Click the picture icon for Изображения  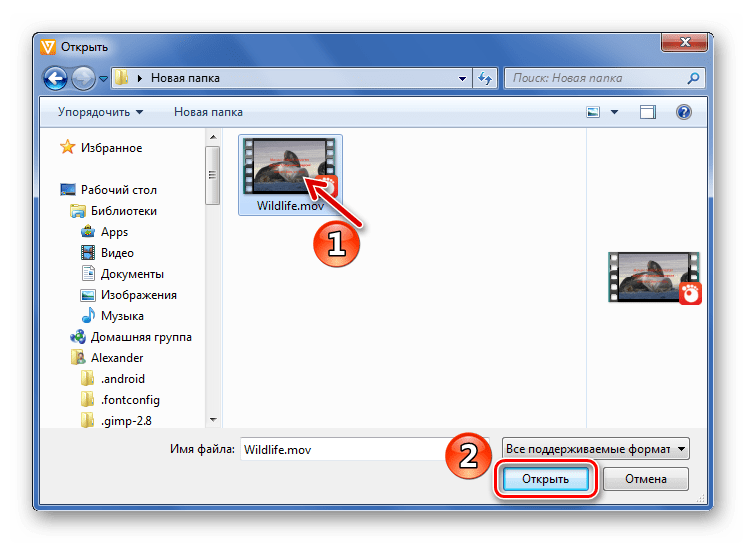point(88,295)
